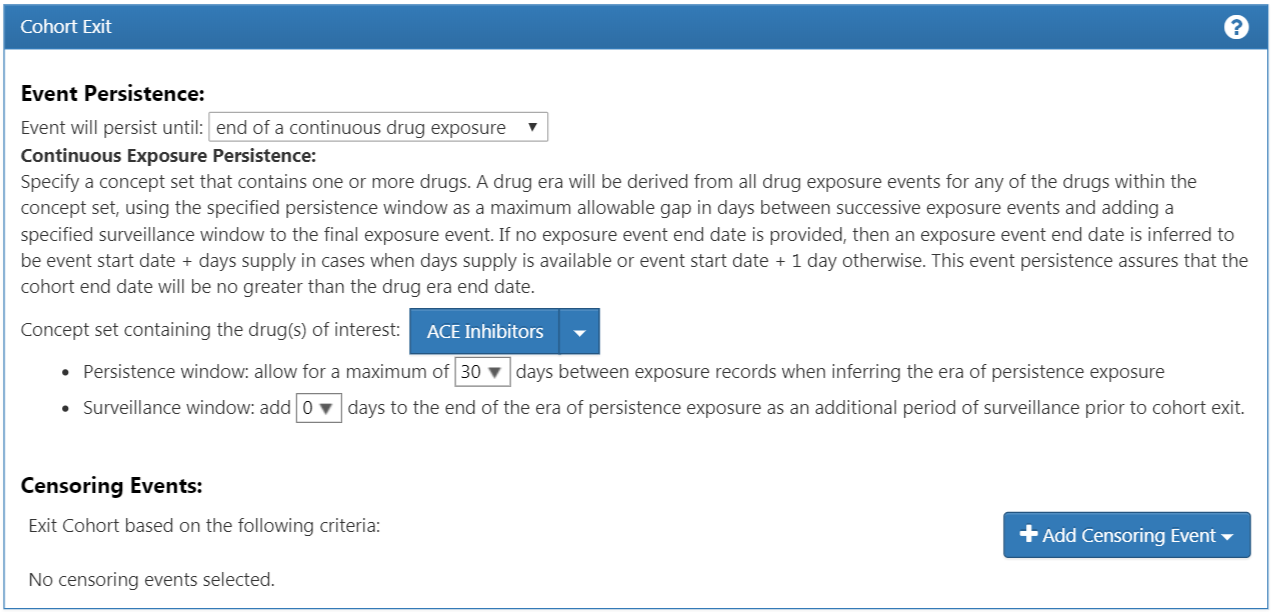Click the plus icon on Add Censoring Event
This screenshot has width=1271, height=612.
[x=1028, y=535]
